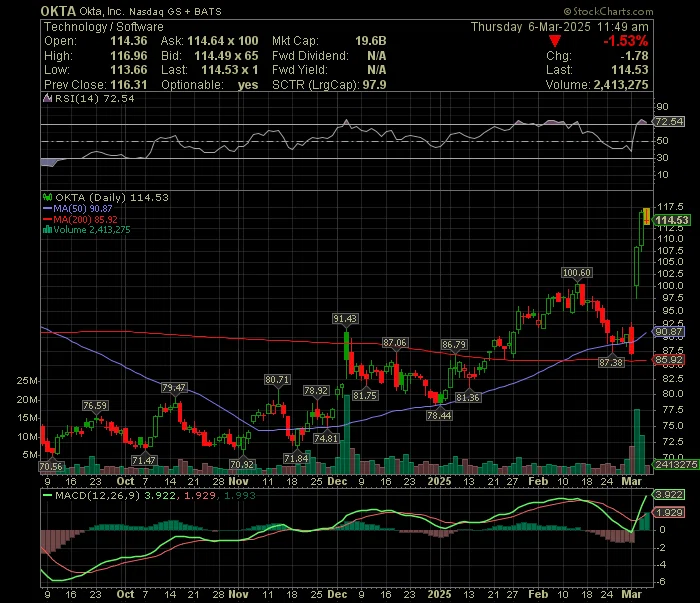The height and width of the screenshot is (603, 700).
Task: Click the OKTA (Daily) candlestick legend icon
Action: pos(47,197)
